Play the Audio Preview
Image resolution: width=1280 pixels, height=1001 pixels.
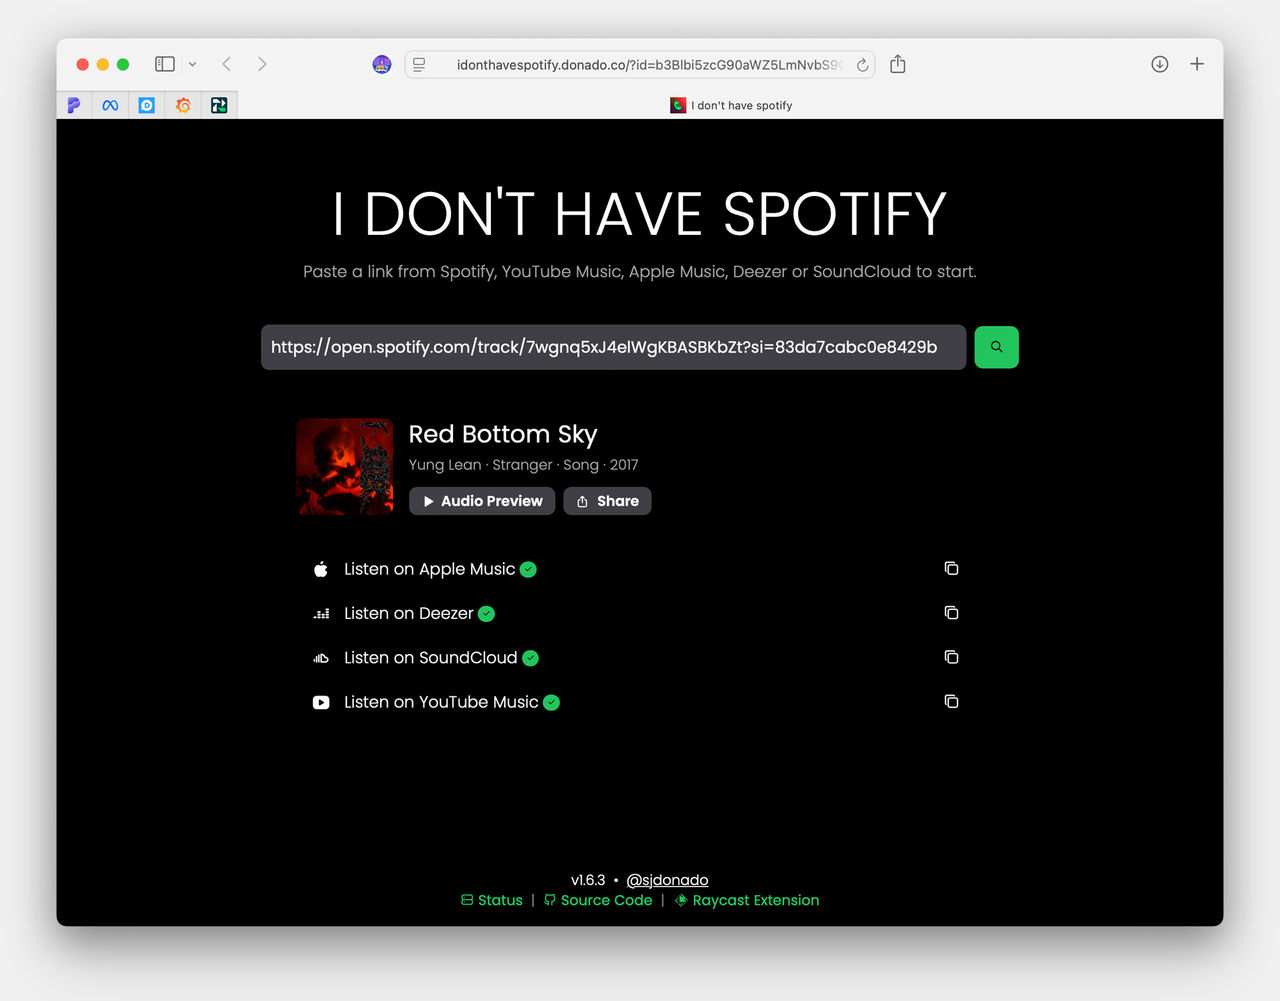481,501
